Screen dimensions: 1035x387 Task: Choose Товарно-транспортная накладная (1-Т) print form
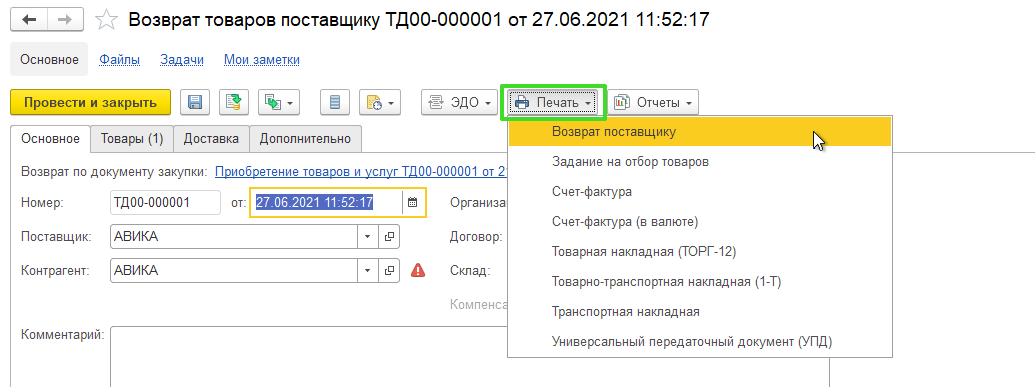click(700, 281)
